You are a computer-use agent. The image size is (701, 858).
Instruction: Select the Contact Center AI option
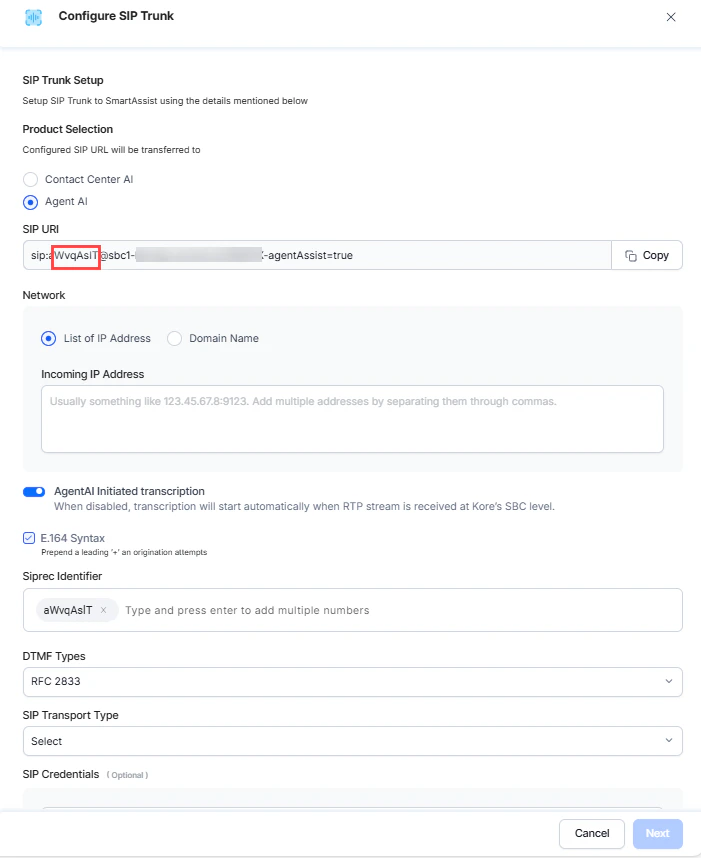tap(29, 179)
